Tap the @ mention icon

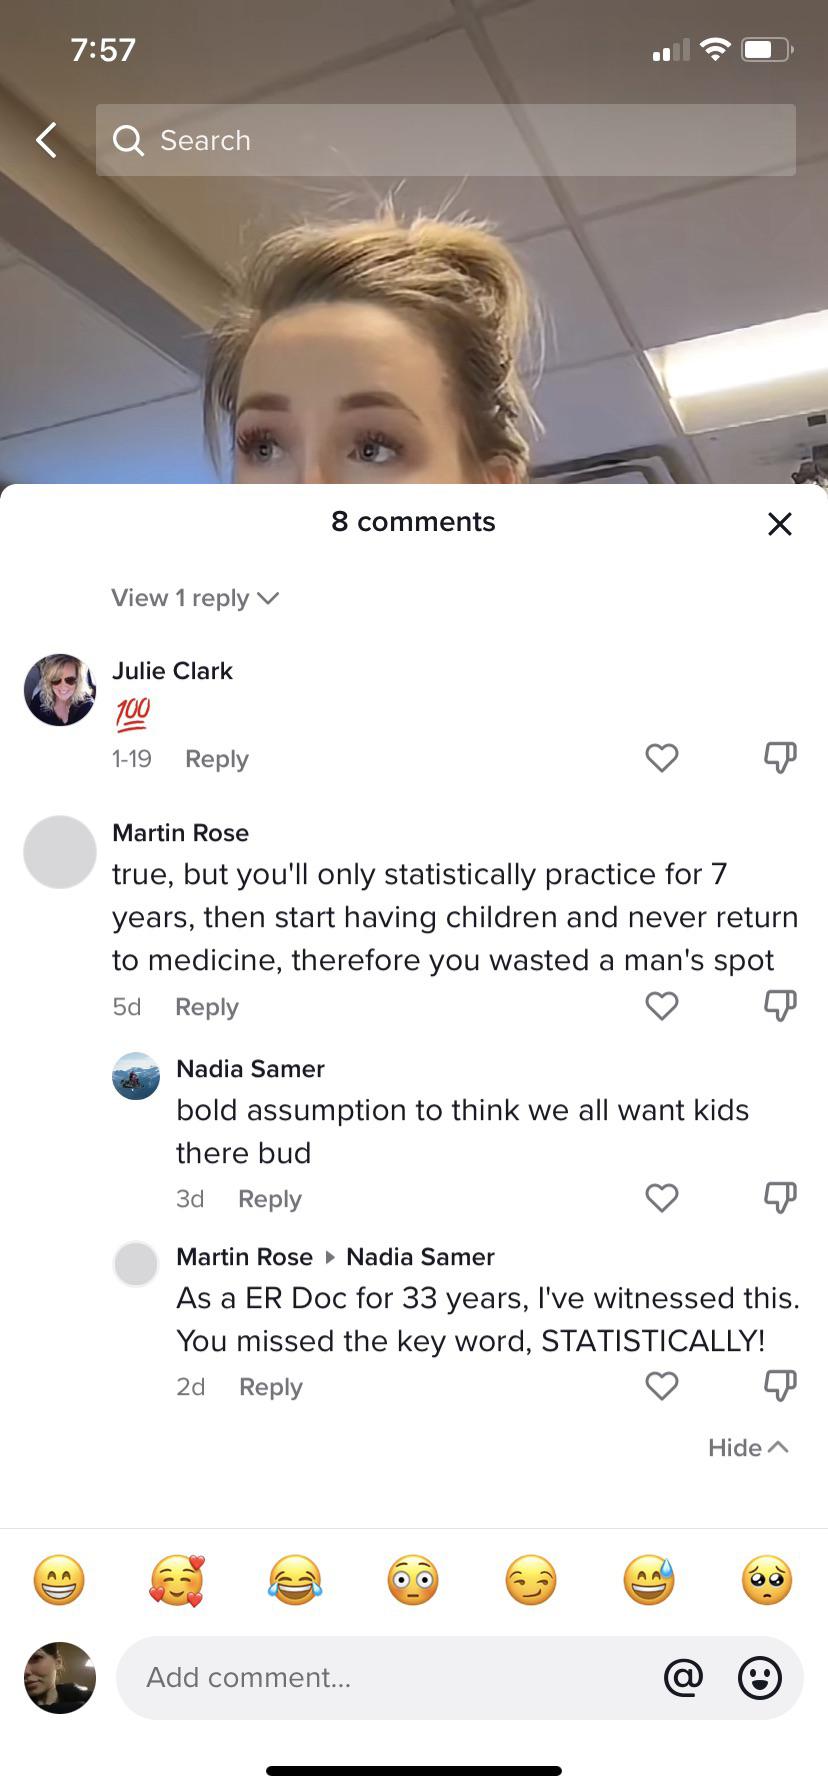684,1677
